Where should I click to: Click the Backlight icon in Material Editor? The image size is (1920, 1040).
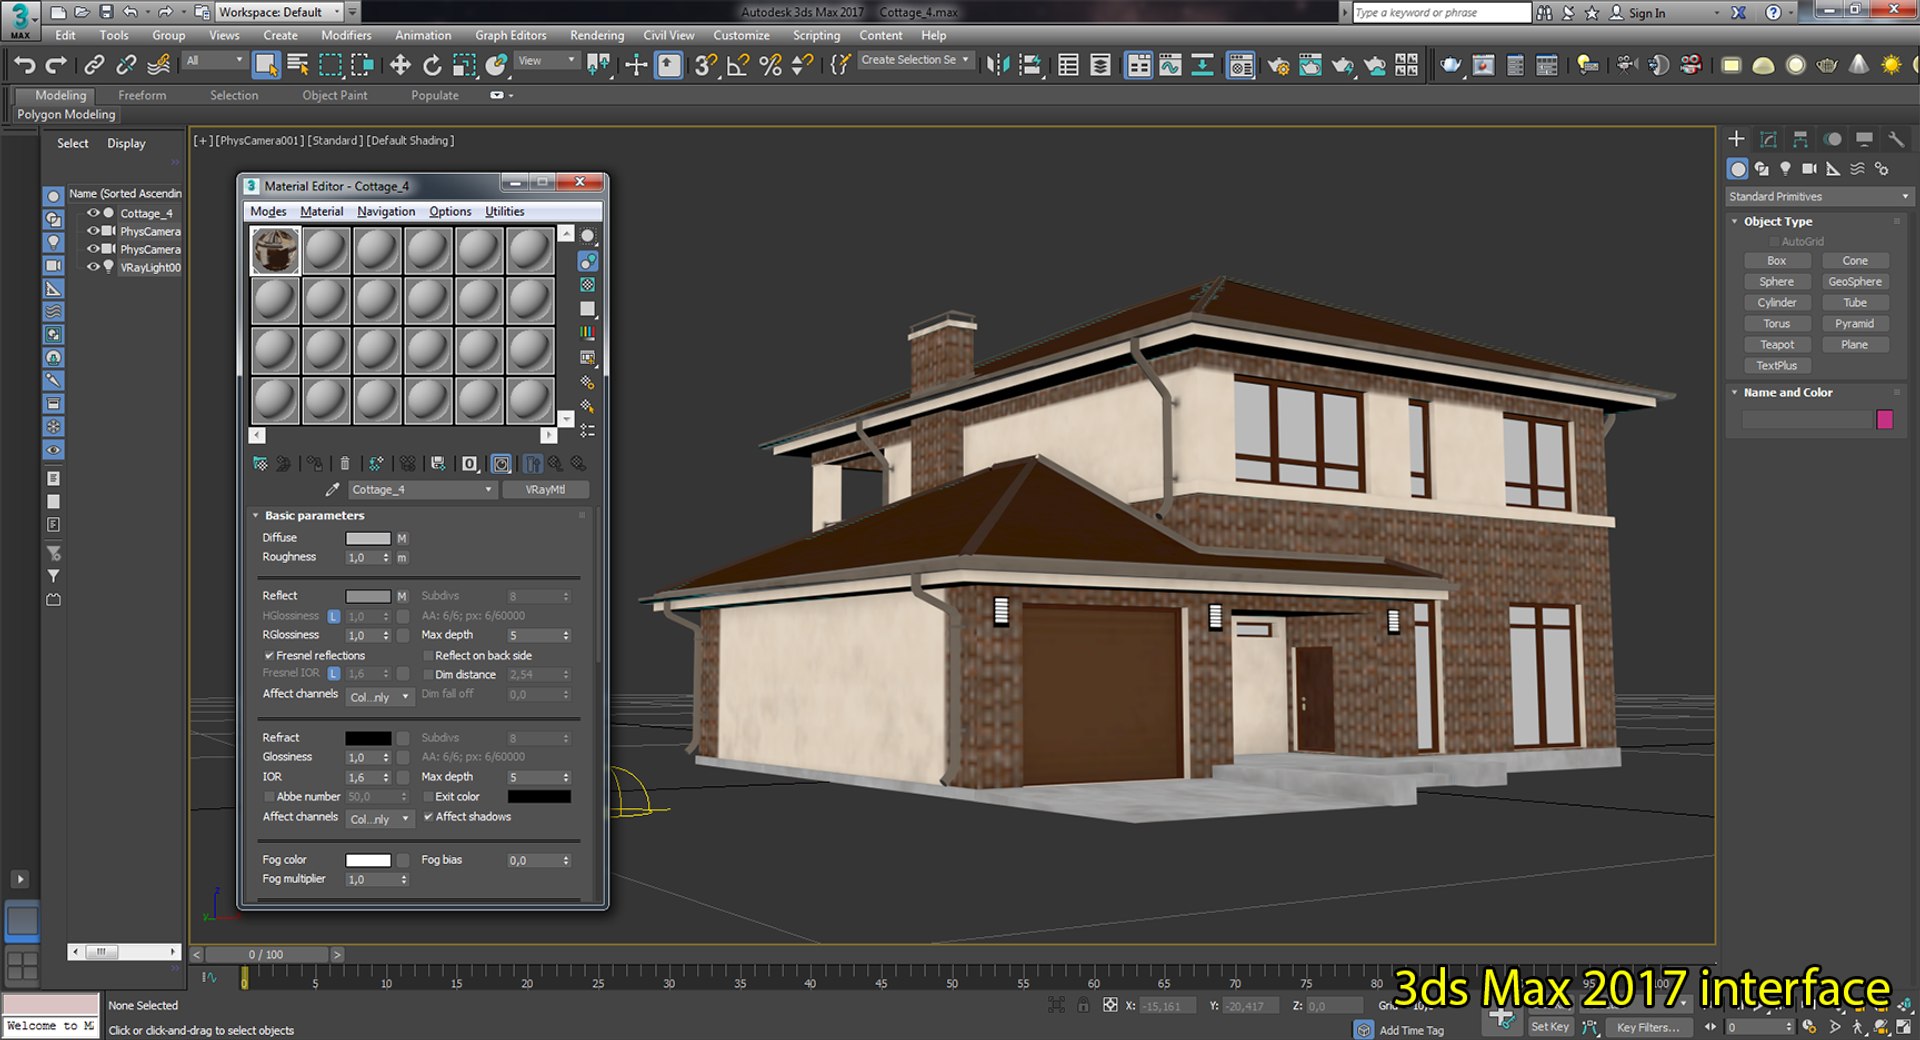click(x=588, y=261)
